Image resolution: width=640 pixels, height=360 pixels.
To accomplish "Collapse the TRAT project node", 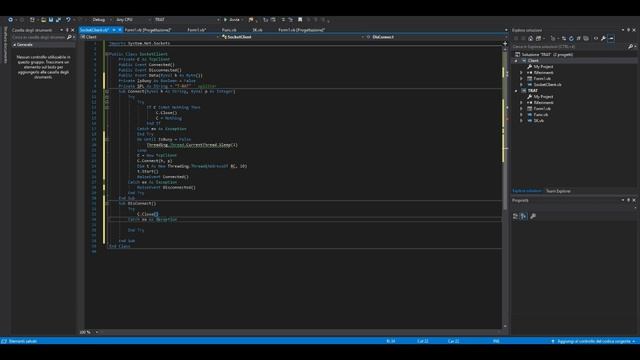I will click(516, 91).
